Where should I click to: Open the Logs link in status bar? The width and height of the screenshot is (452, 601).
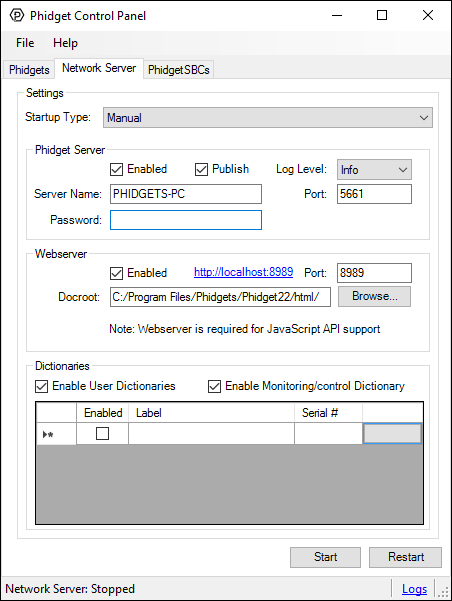[414, 589]
